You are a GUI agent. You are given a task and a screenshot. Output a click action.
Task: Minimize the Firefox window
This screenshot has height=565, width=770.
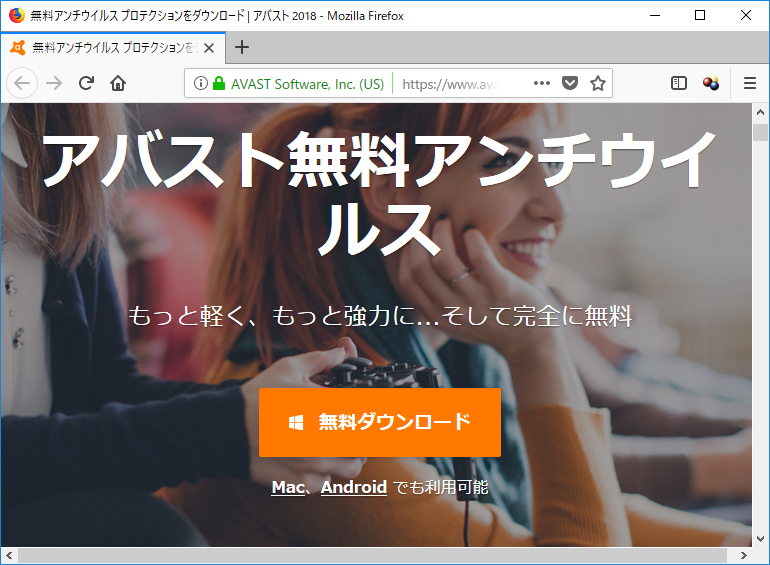point(655,15)
